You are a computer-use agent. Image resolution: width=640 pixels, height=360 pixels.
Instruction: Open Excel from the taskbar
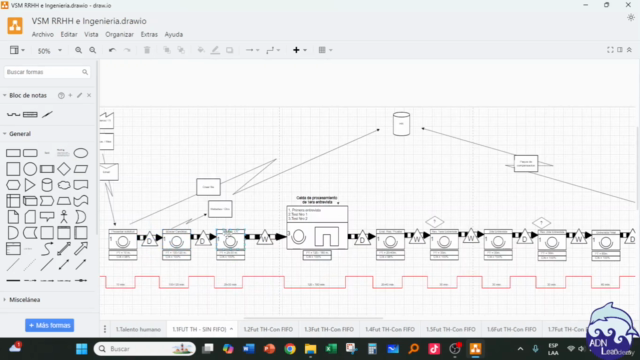tap(331, 349)
